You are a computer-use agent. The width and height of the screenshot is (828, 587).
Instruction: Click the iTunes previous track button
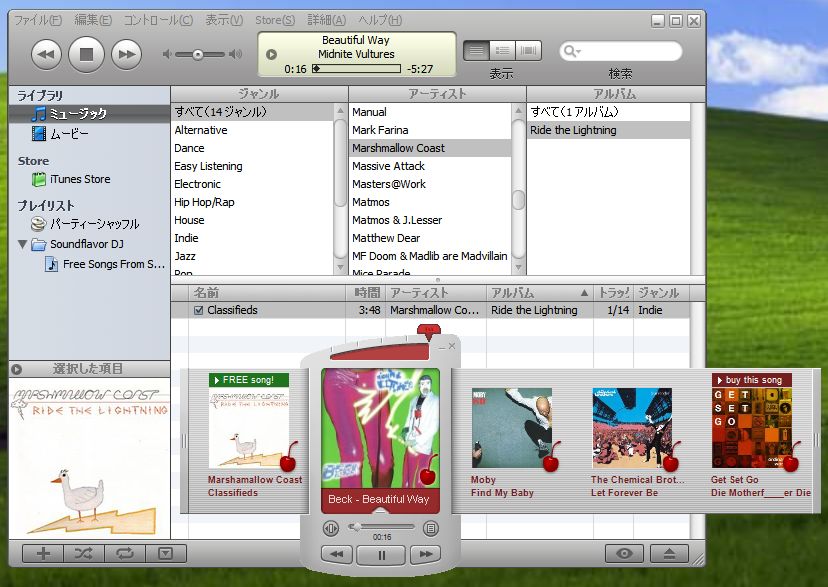46,54
